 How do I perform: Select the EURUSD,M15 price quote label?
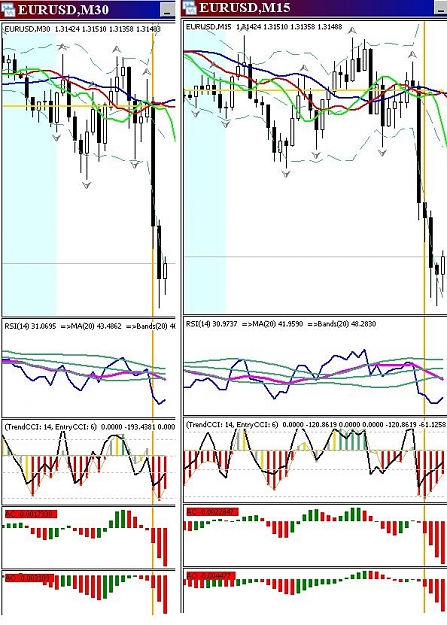pyautogui.click(x=264, y=27)
